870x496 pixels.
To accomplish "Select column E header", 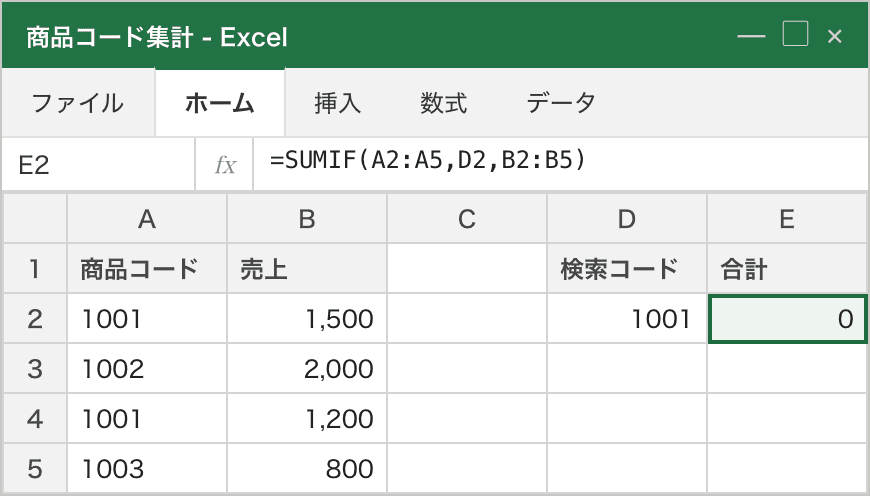I will point(787,219).
